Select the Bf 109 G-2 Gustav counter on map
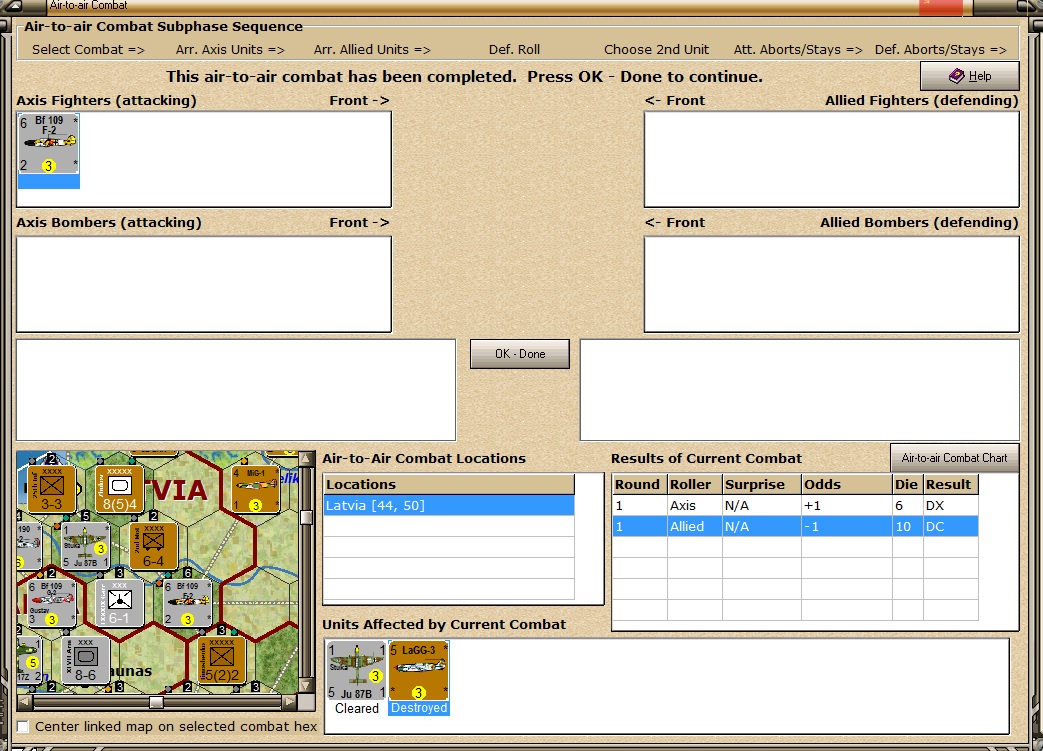This screenshot has height=751, width=1043. 52,603
